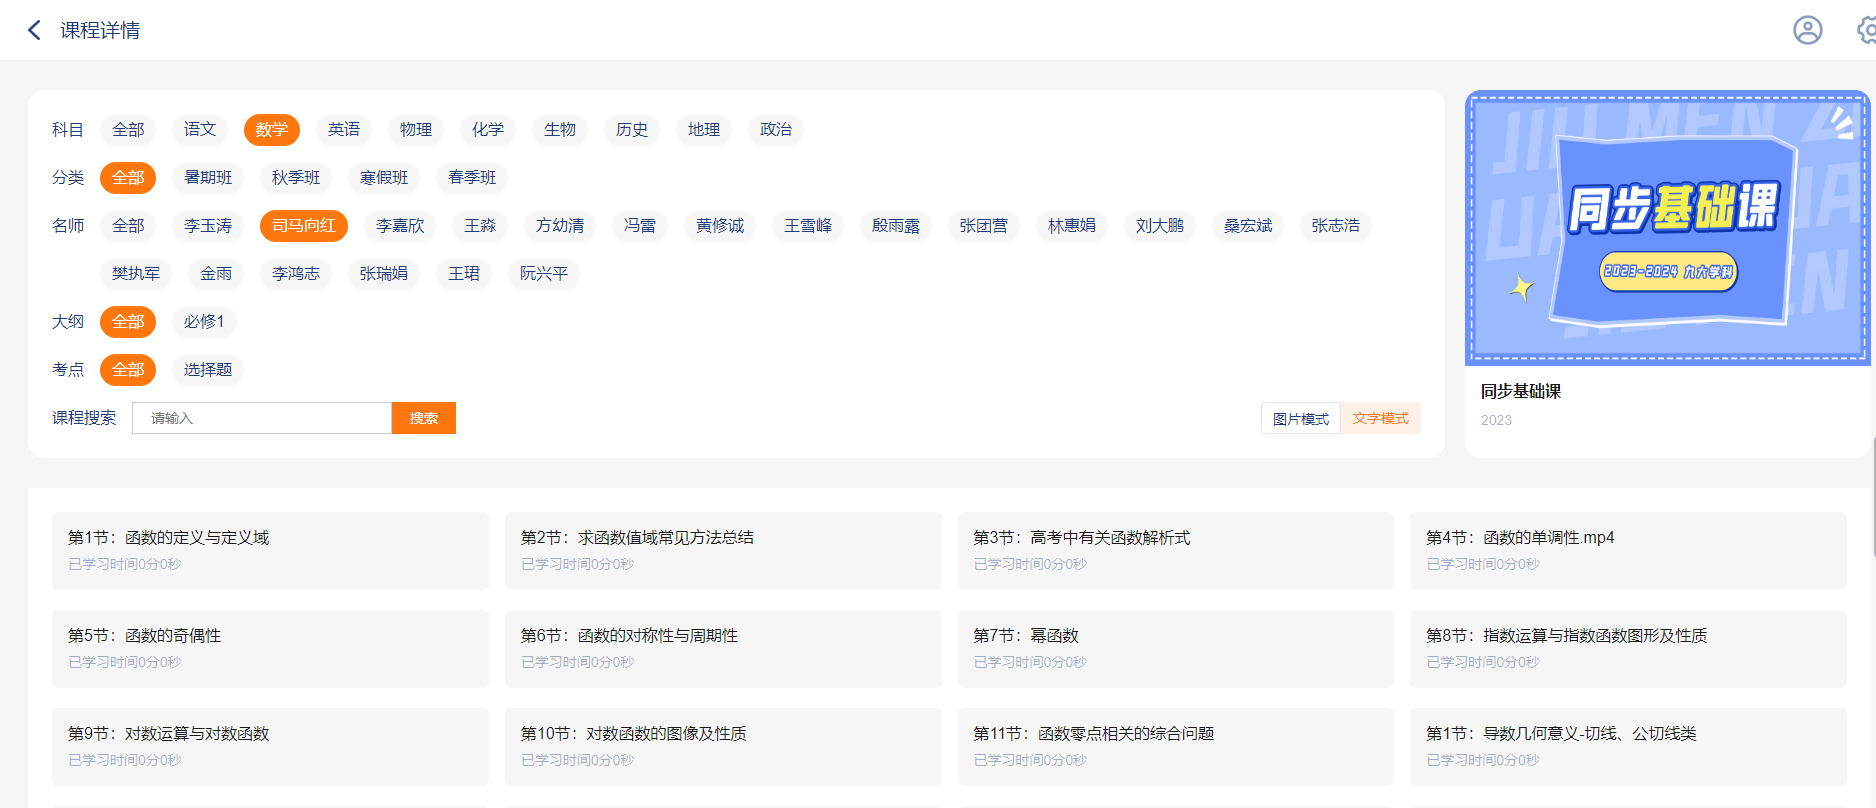Choose 全部 in the 分类 row
The image size is (1876, 808).
tap(128, 177)
